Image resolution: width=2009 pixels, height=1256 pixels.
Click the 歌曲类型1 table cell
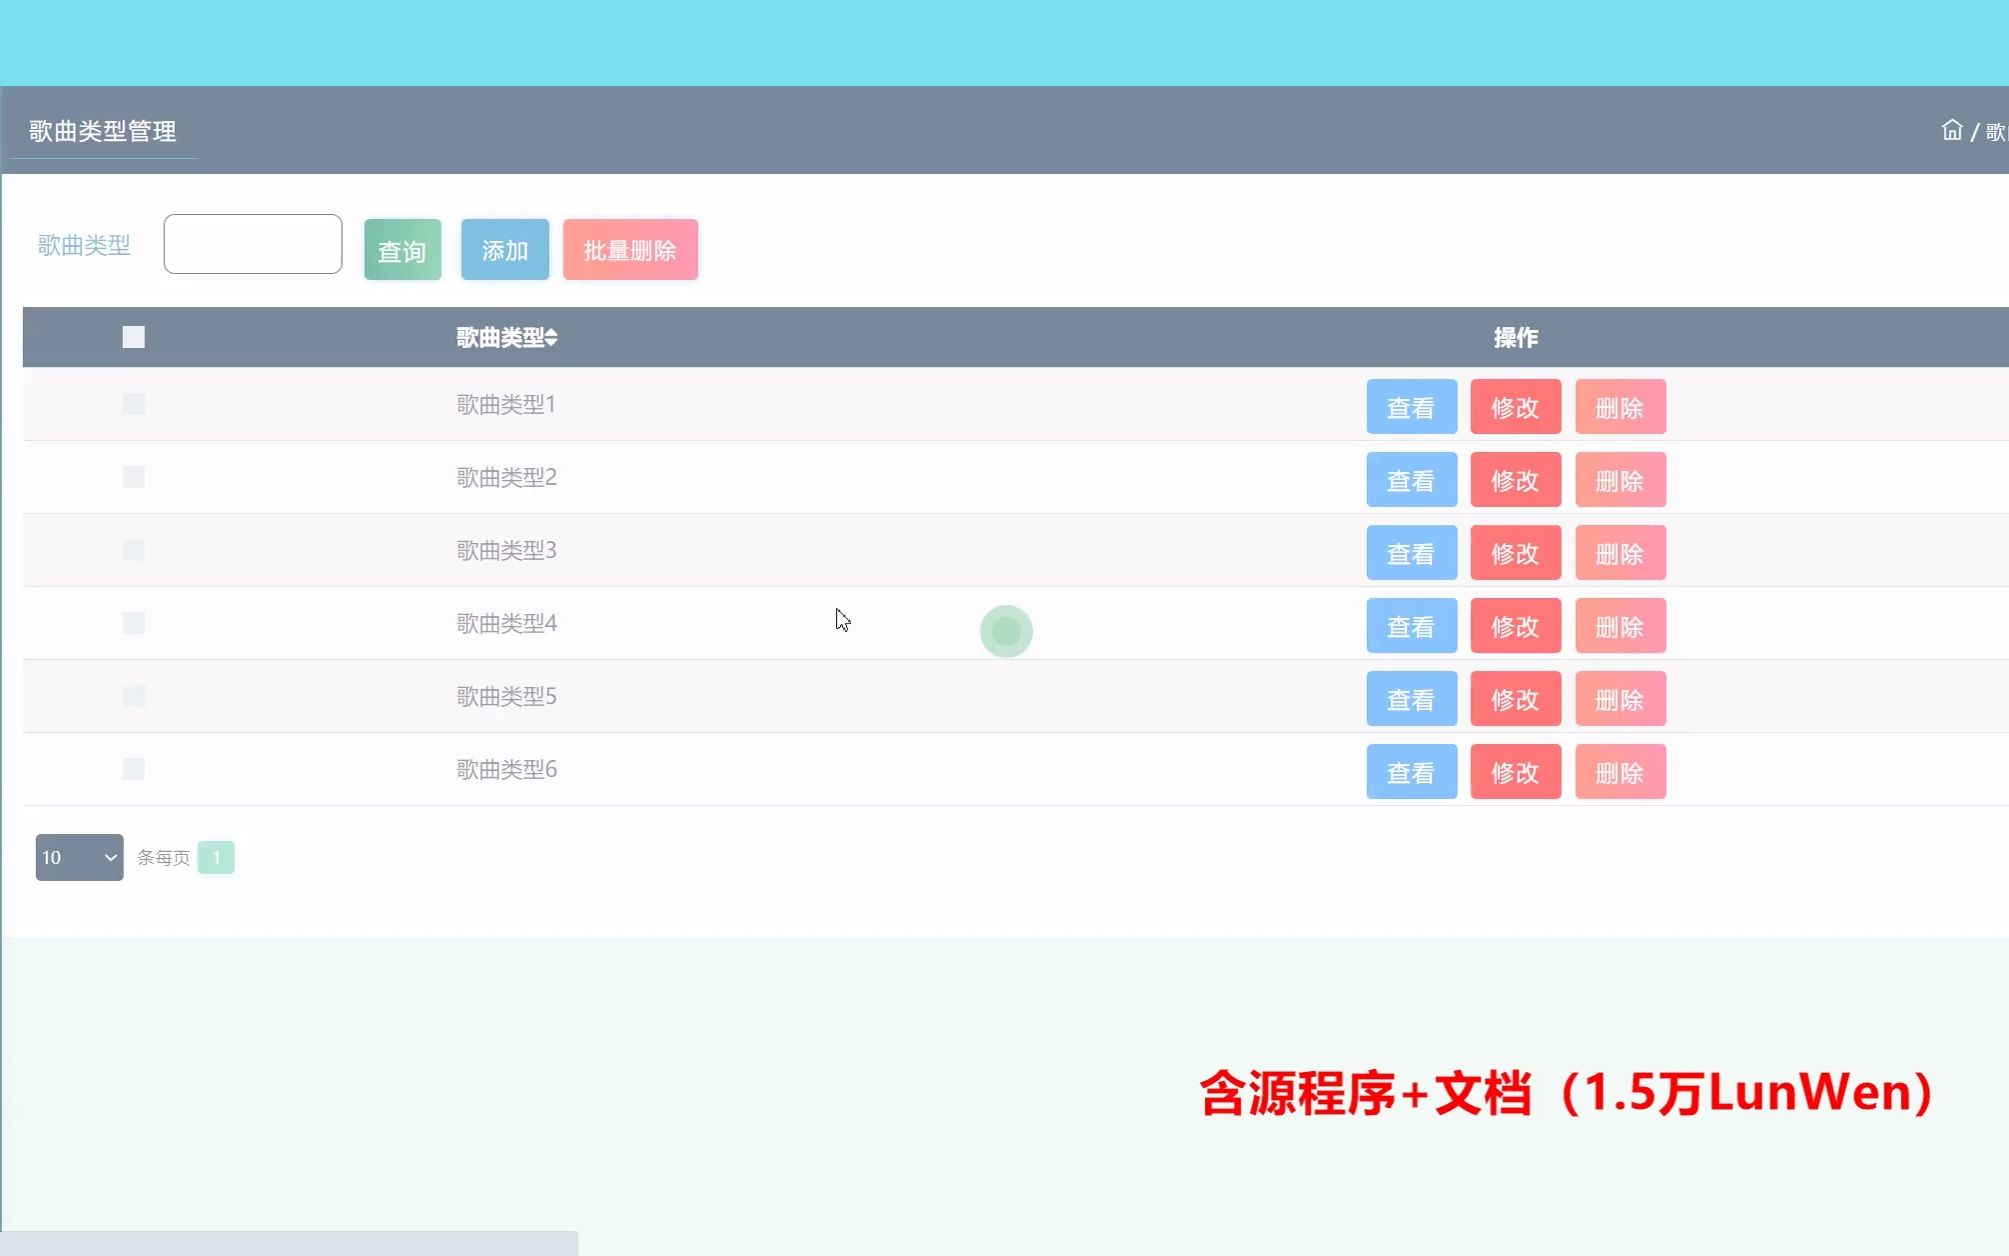(x=506, y=404)
